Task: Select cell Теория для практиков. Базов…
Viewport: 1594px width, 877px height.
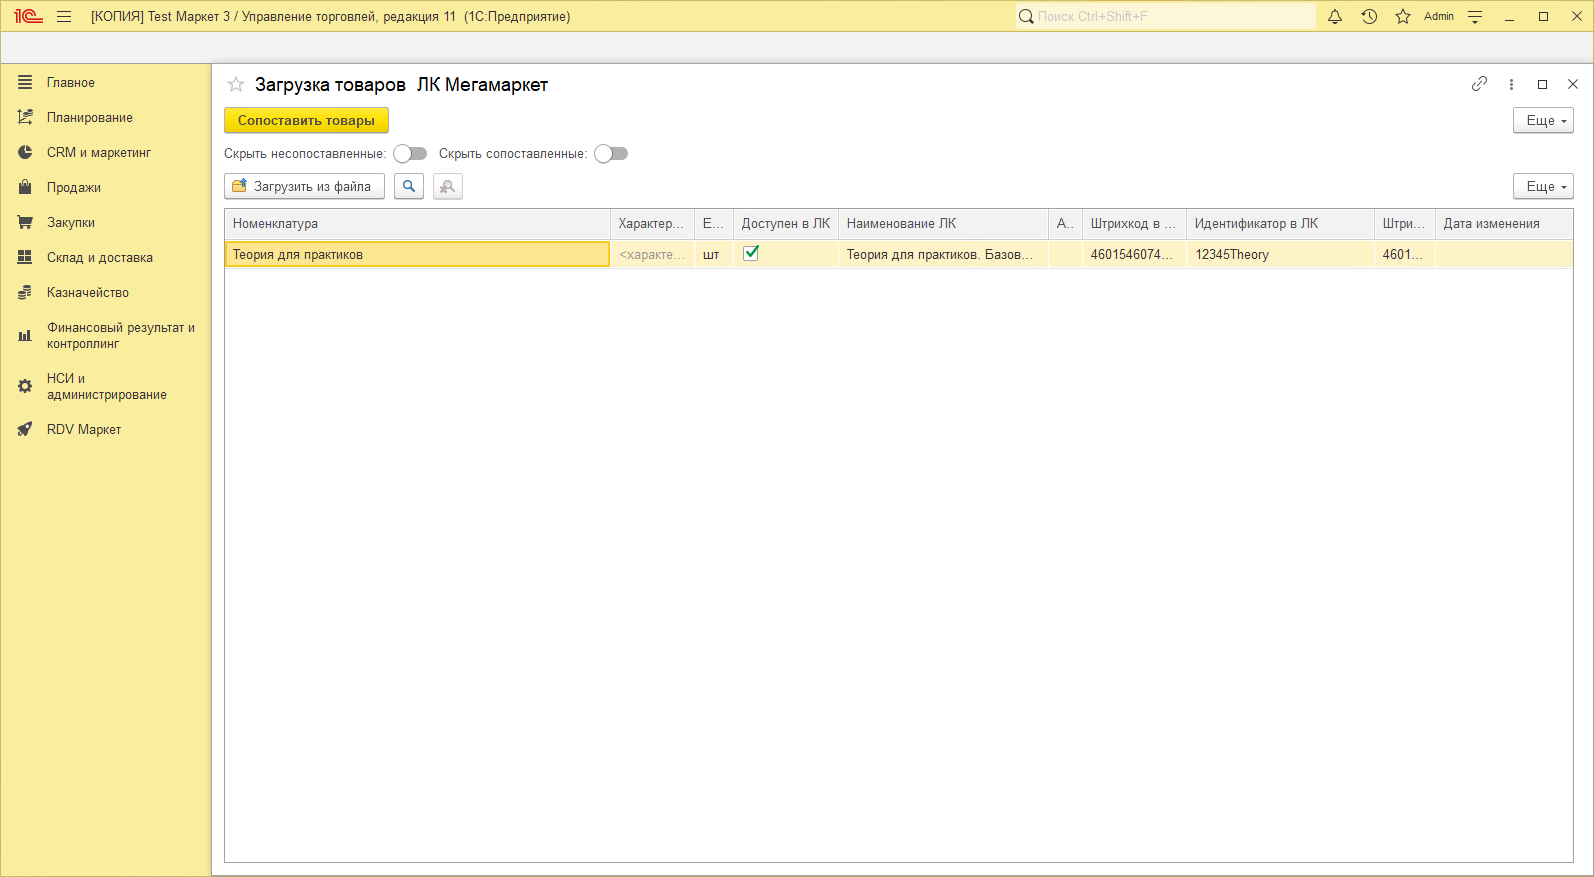Action: (x=943, y=254)
